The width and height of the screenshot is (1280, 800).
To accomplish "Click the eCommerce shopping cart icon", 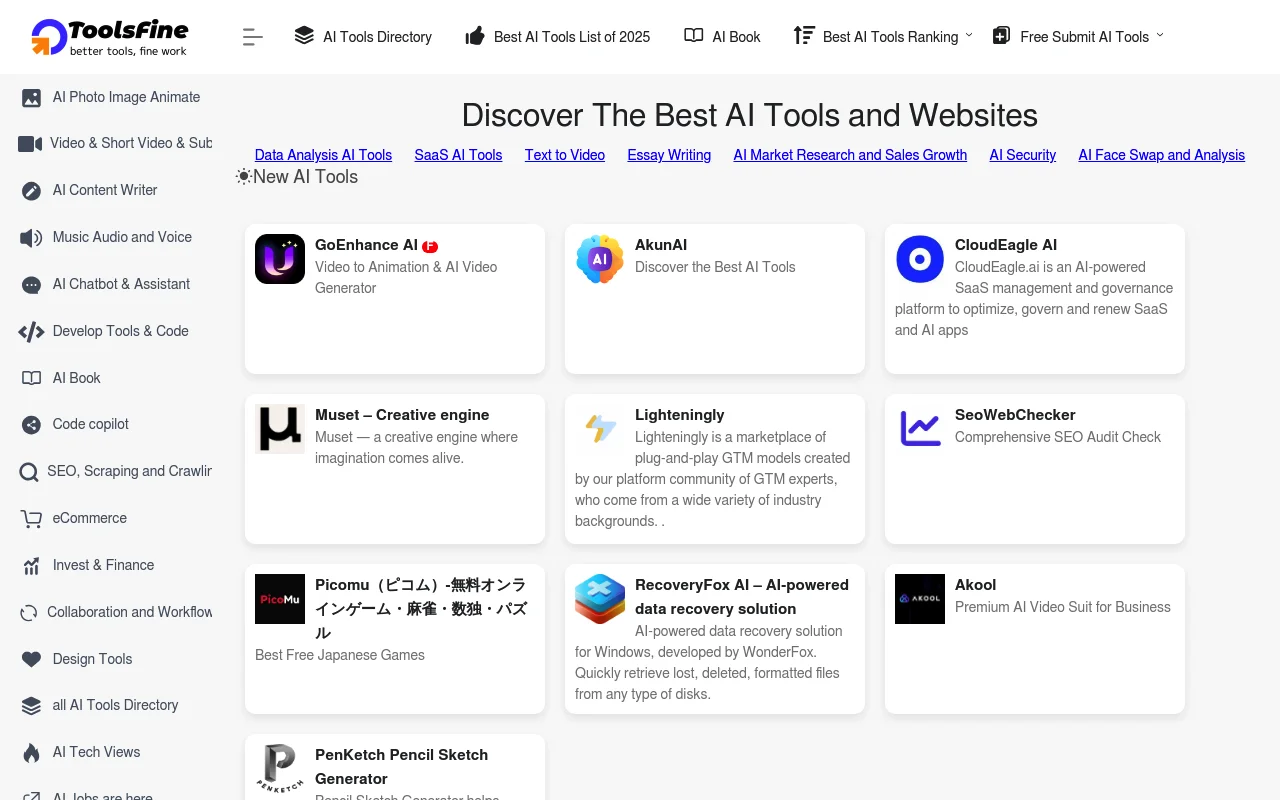I will pyautogui.click(x=29, y=518).
